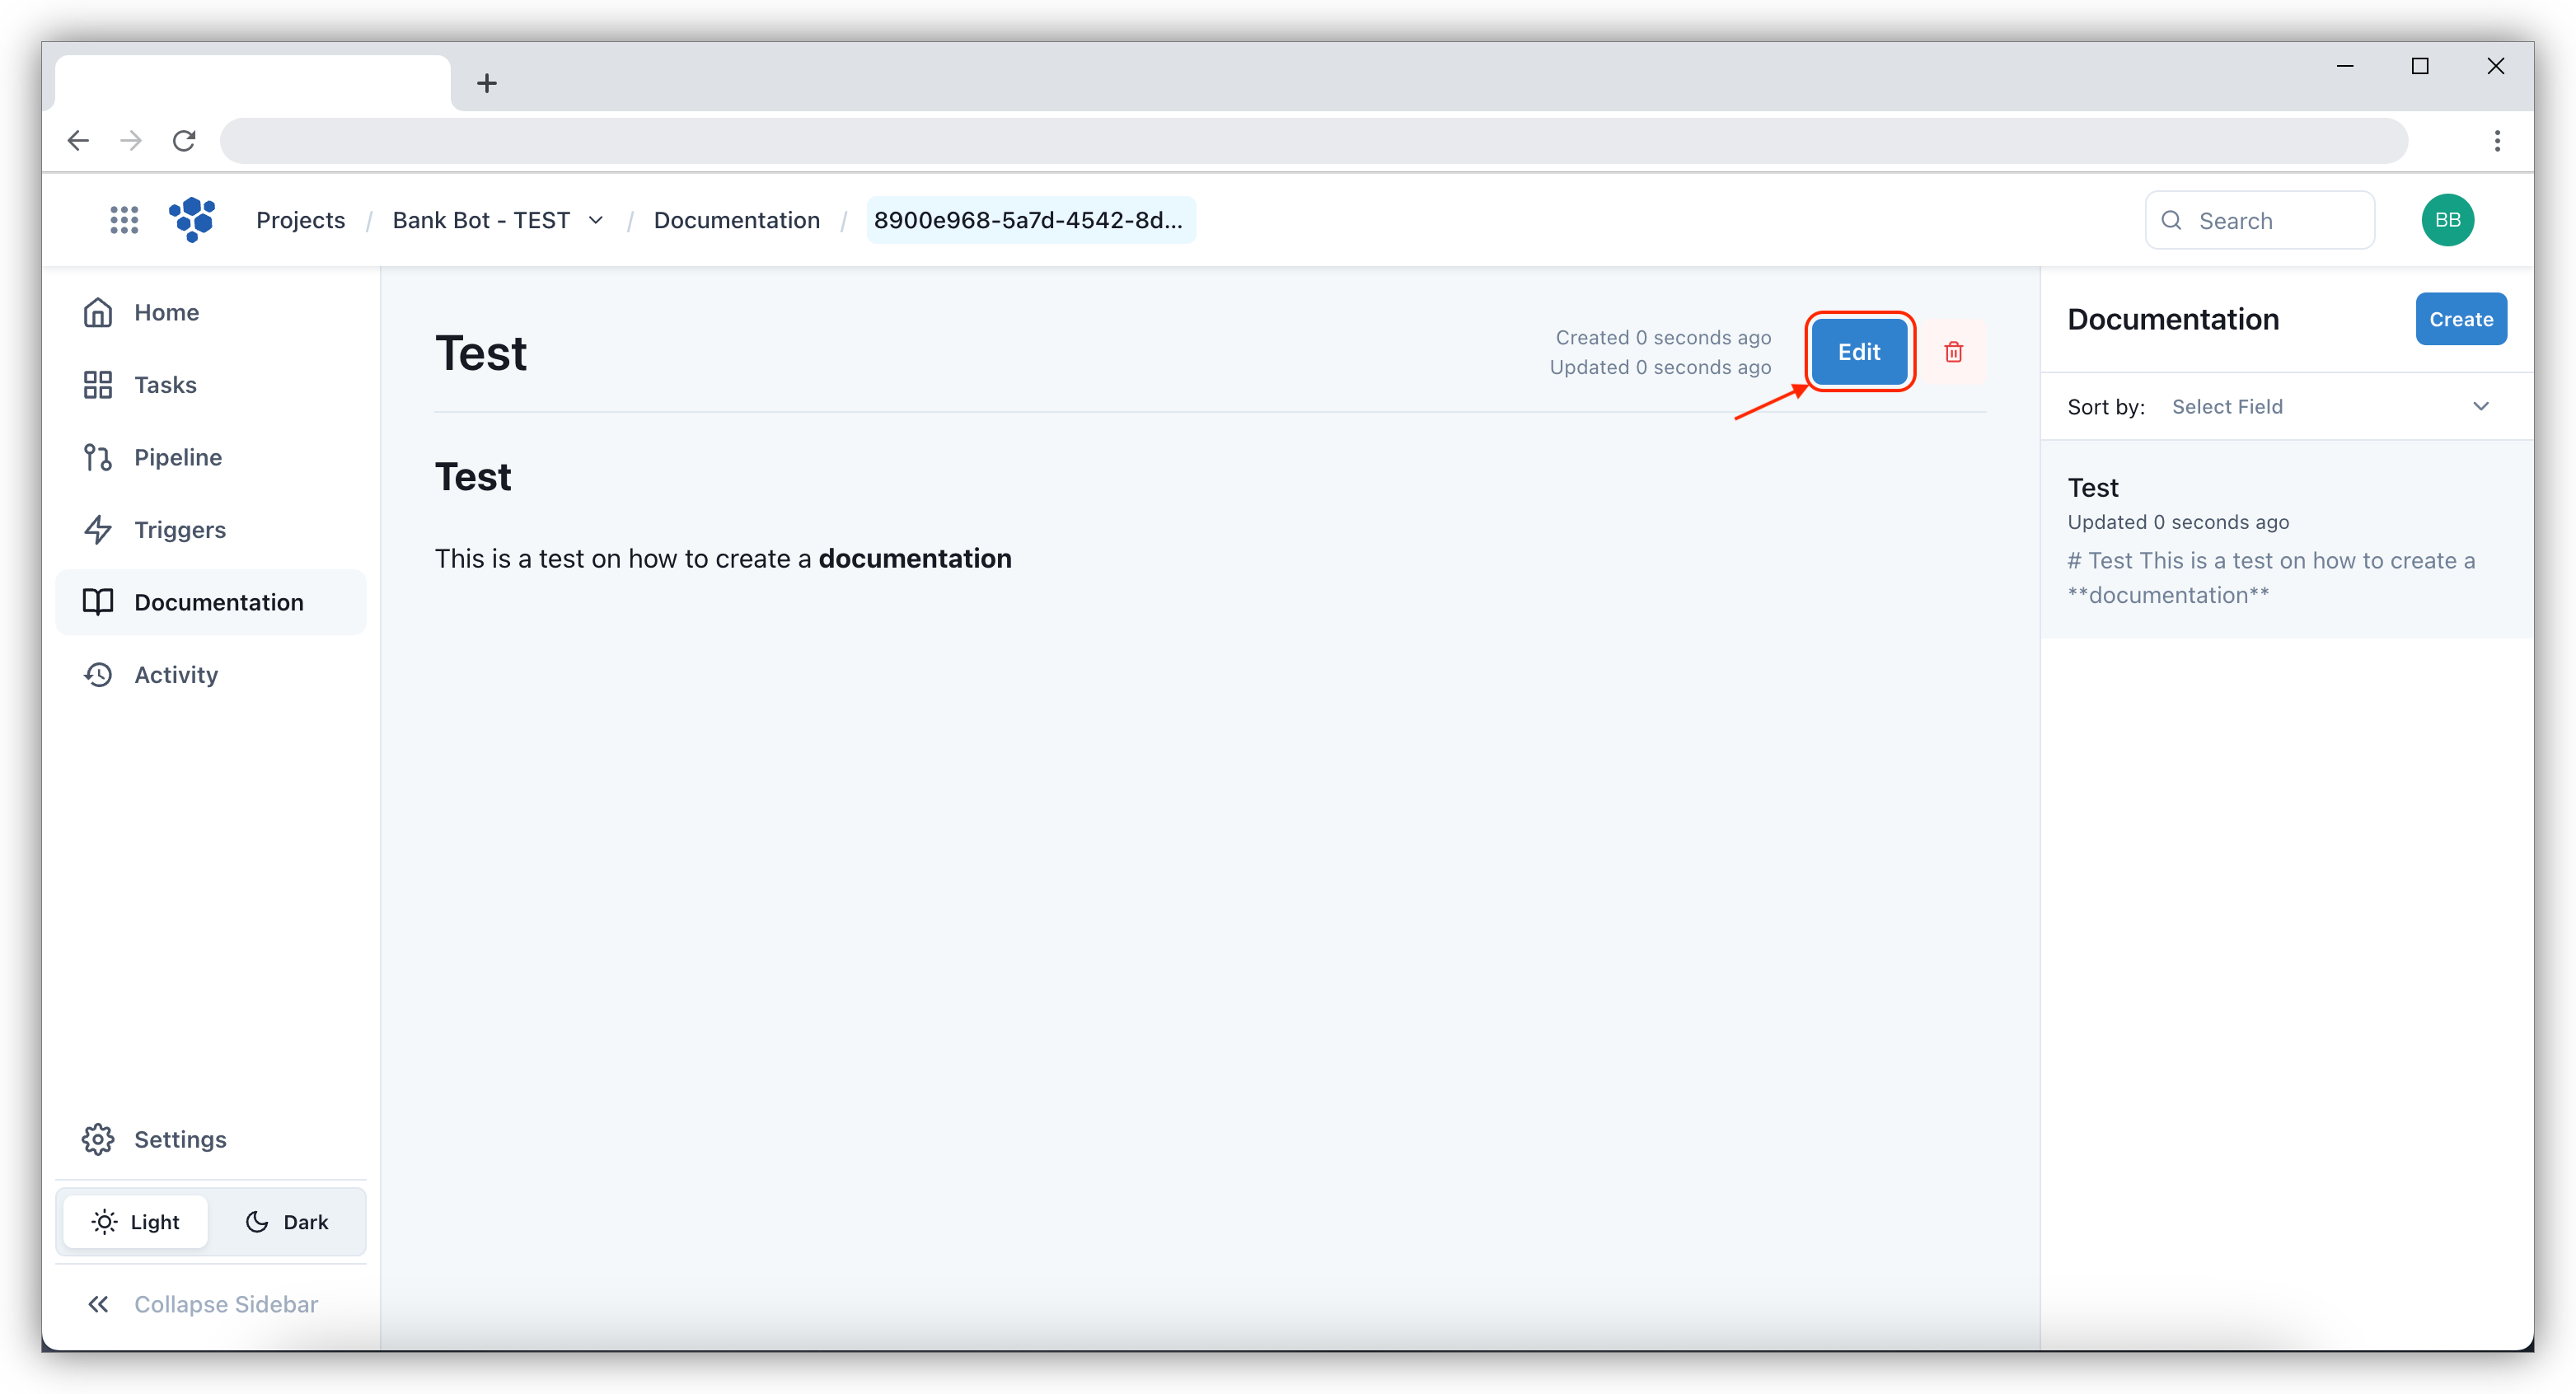
Task: Click the delete trash icon for document
Action: coord(1953,352)
